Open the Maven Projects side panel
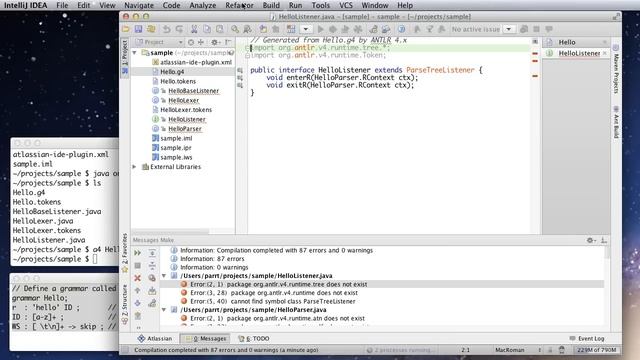Image resolution: width=640 pixels, height=360 pixels. 616,69
